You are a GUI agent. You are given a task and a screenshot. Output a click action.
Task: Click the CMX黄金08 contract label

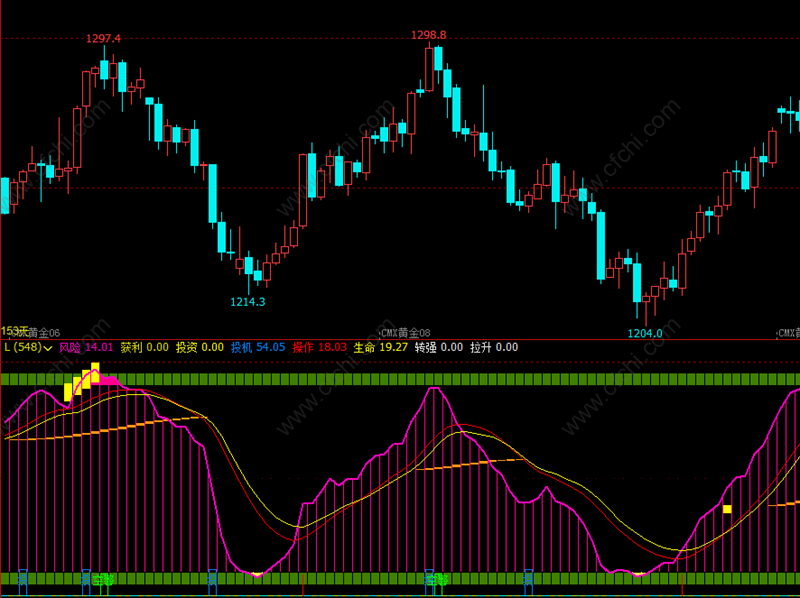(406, 333)
